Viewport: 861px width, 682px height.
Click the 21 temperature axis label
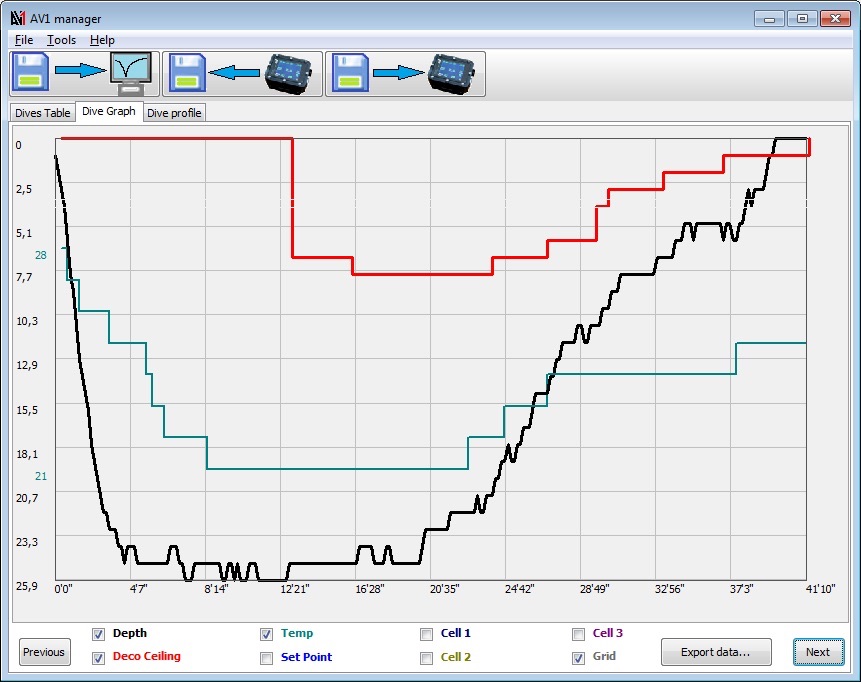(41, 476)
